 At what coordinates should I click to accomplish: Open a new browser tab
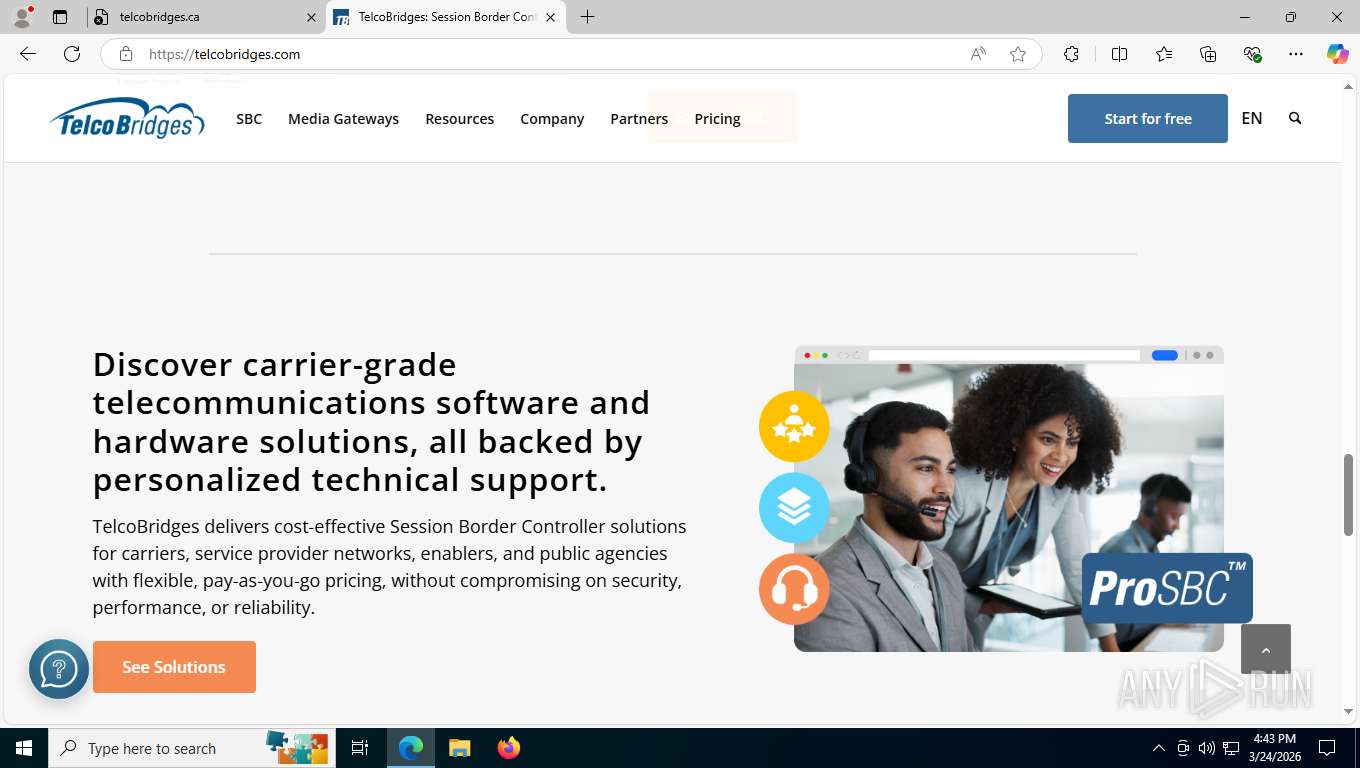[x=588, y=17]
